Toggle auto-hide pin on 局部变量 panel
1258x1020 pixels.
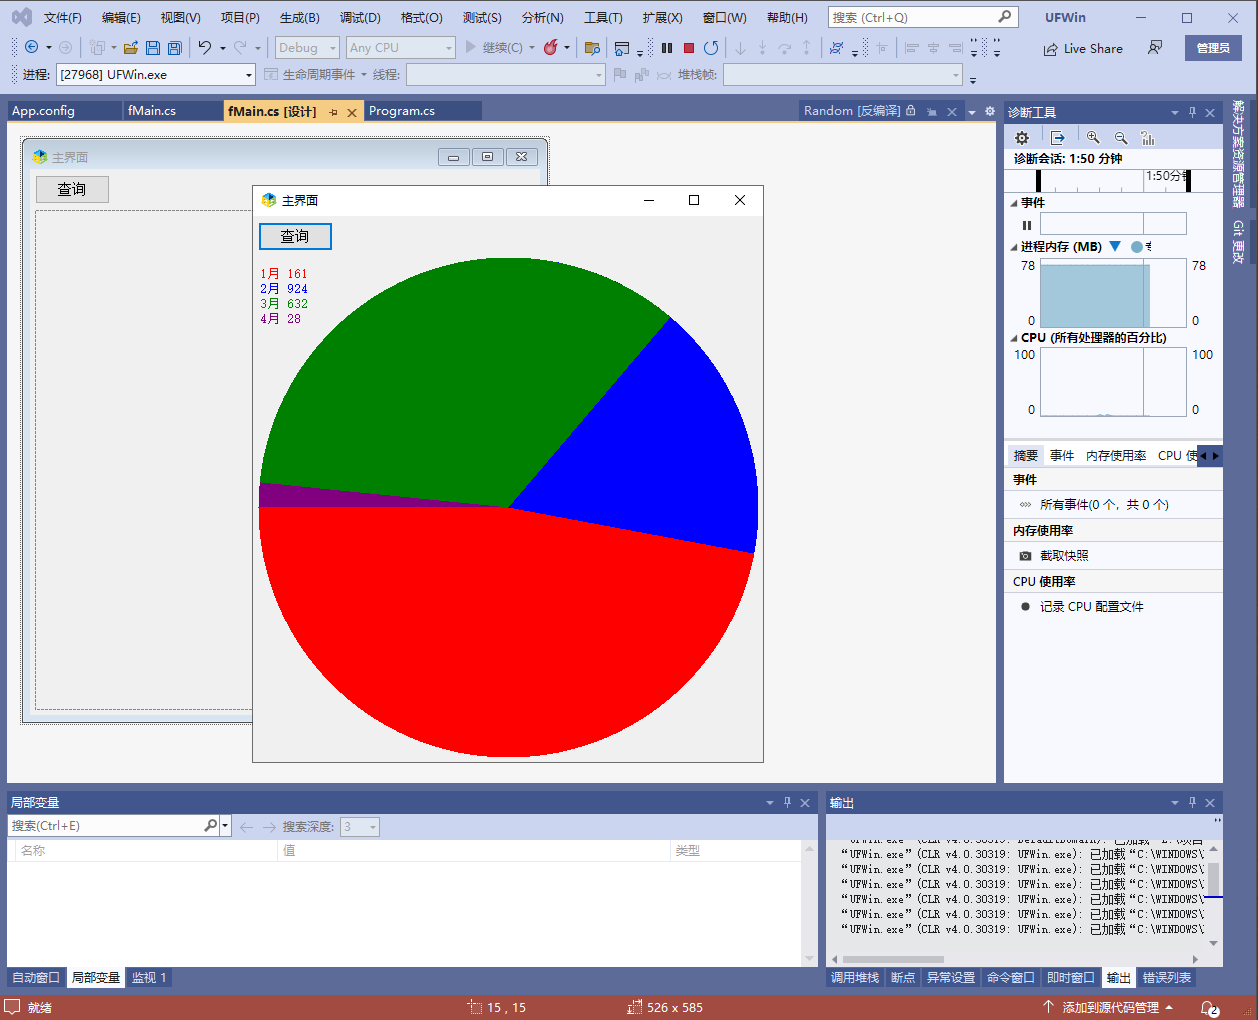point(787,803)
